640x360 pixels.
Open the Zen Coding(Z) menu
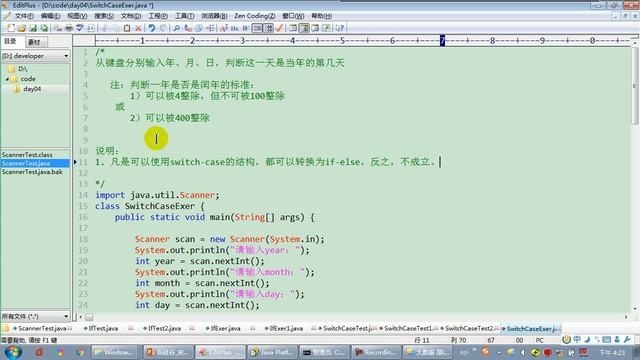coord(254,16)
